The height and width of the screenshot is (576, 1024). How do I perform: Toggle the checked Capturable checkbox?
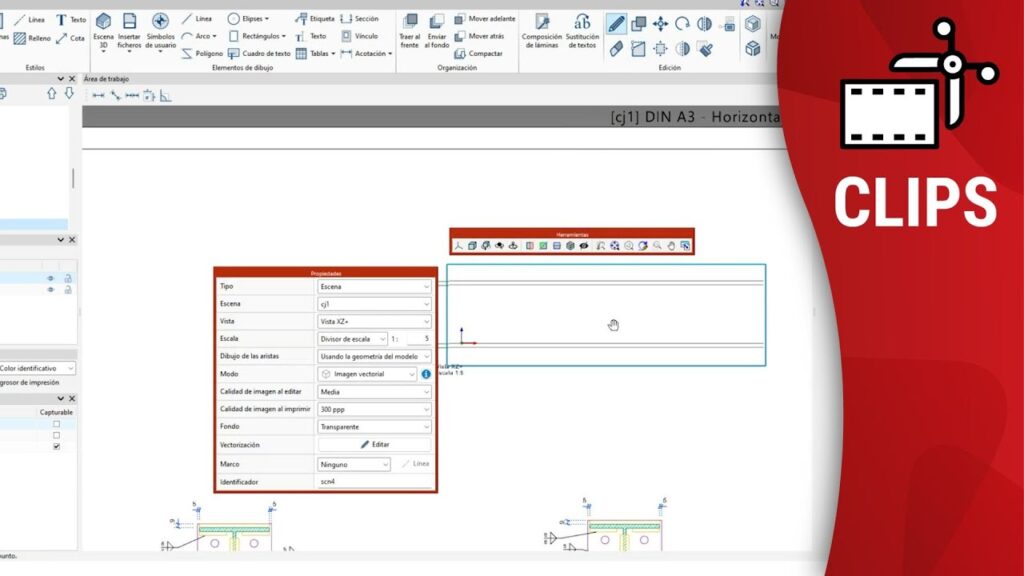tap(56, 446)
